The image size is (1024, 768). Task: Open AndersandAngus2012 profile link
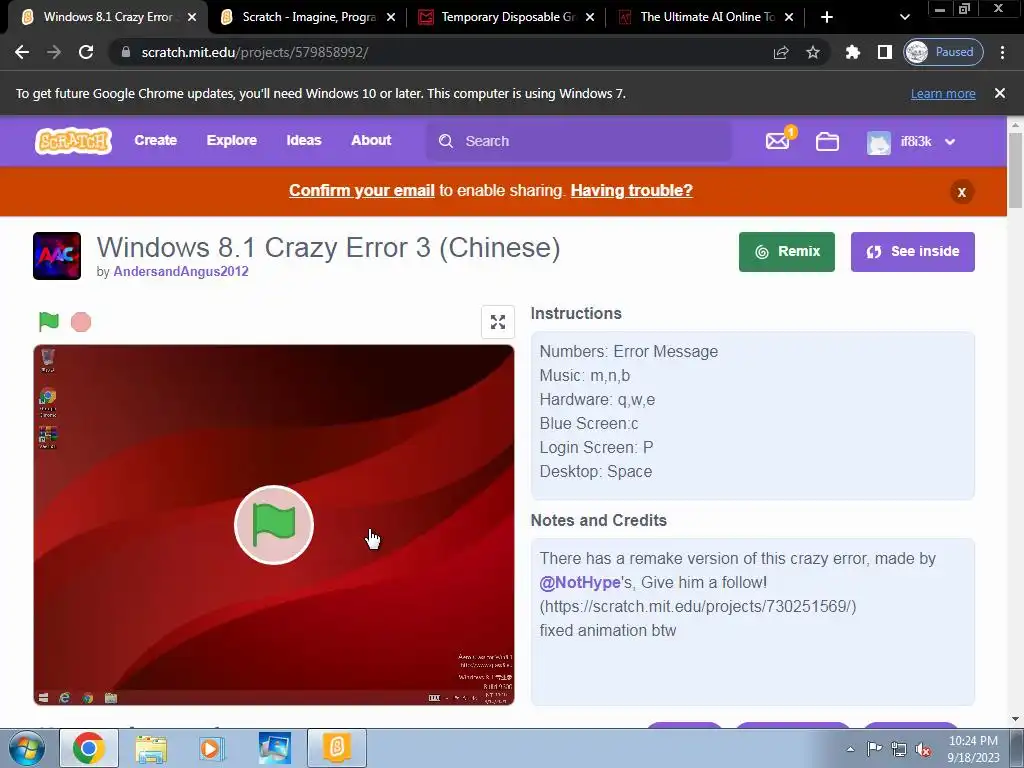(181, 272)
